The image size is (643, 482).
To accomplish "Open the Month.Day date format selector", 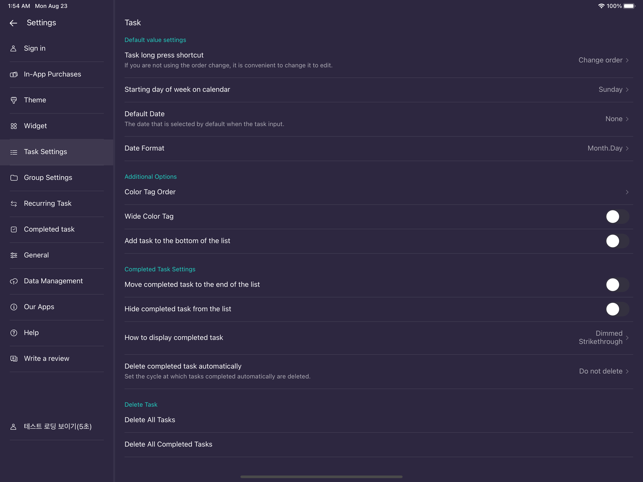I will click(x=608, y=148).
